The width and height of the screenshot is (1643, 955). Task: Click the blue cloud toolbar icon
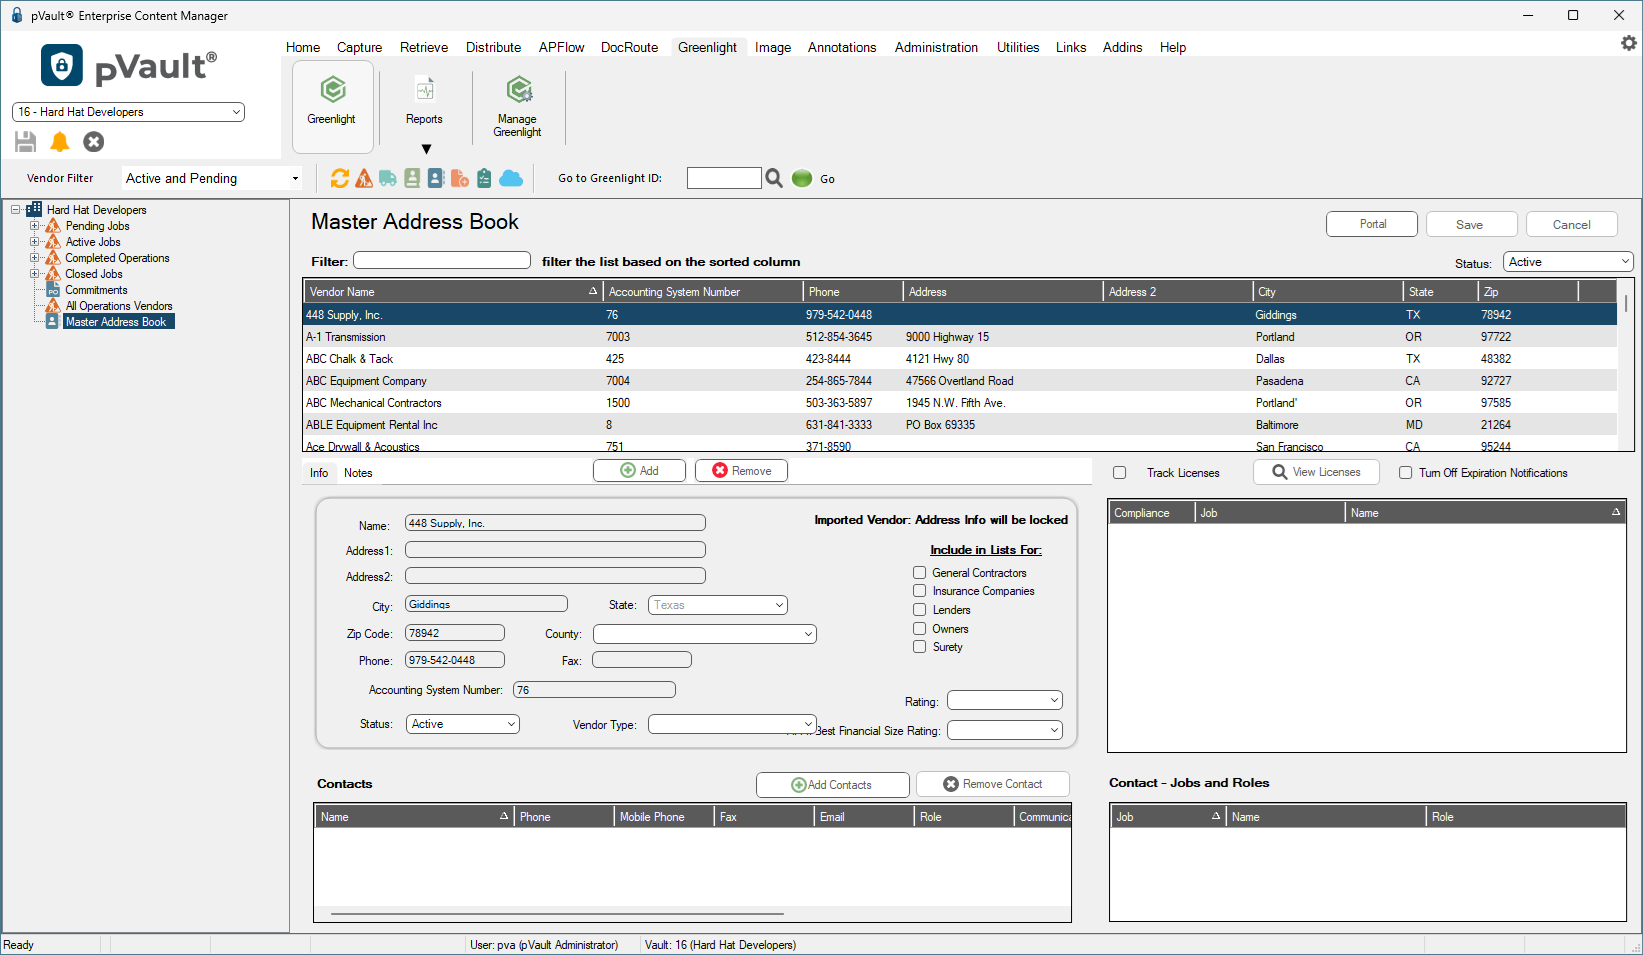[x=511, y=178]
